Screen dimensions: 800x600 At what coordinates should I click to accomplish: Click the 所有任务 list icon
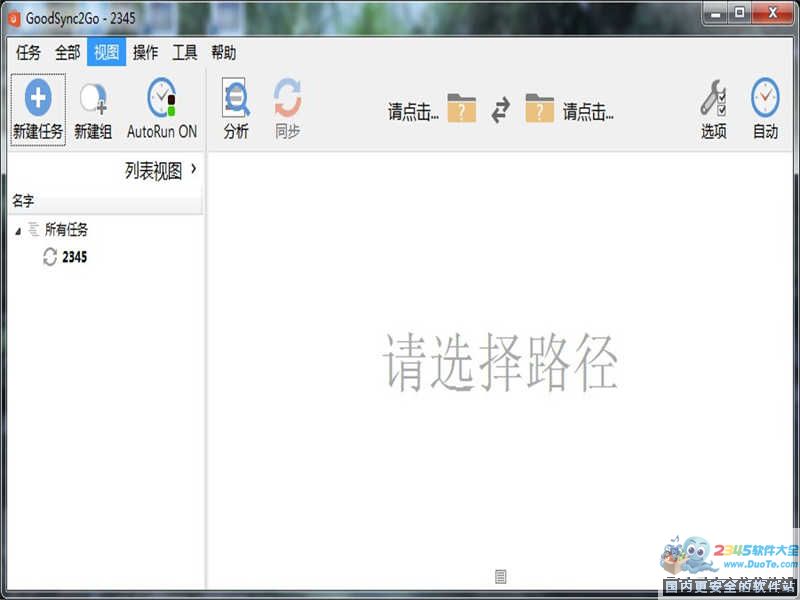[x=34, y=230]
